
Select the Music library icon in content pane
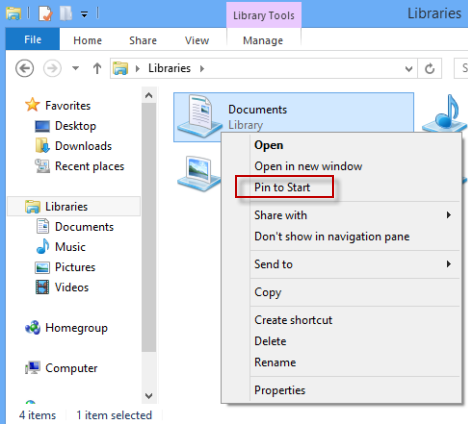445,113
